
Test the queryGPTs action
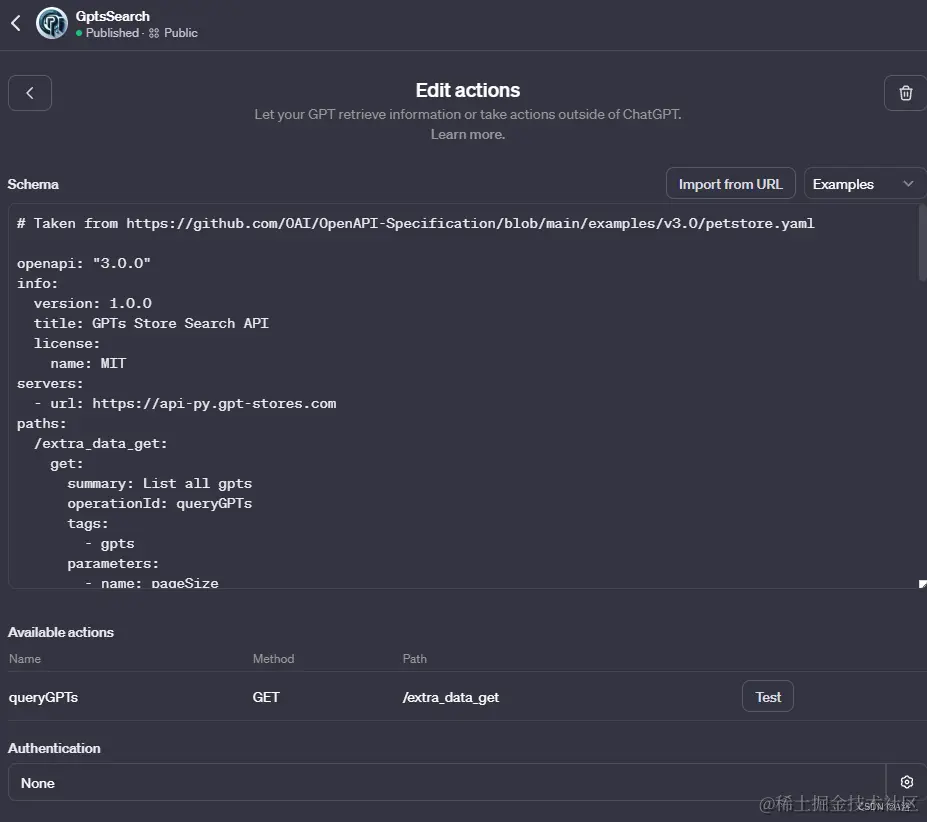click(768, 697)
